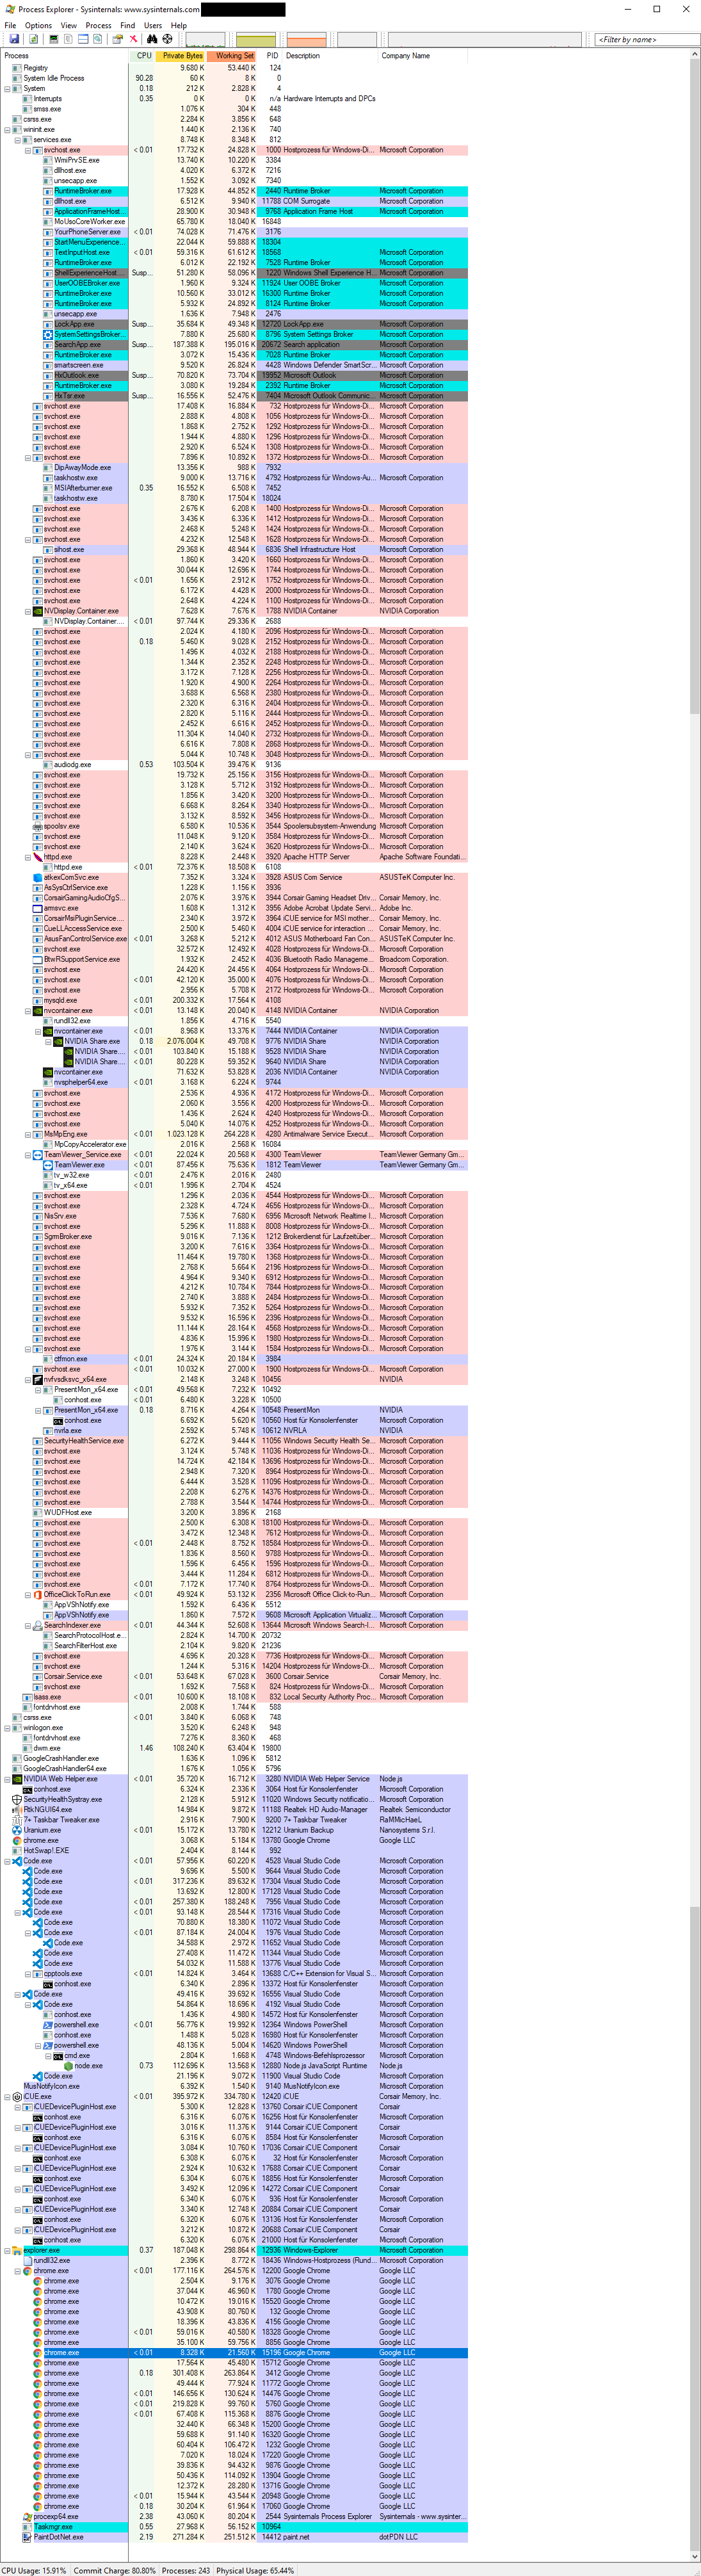Click the procexp64.exe process icon
The height and width of the screenshot is (2576, 701).
click(28, 2516)
